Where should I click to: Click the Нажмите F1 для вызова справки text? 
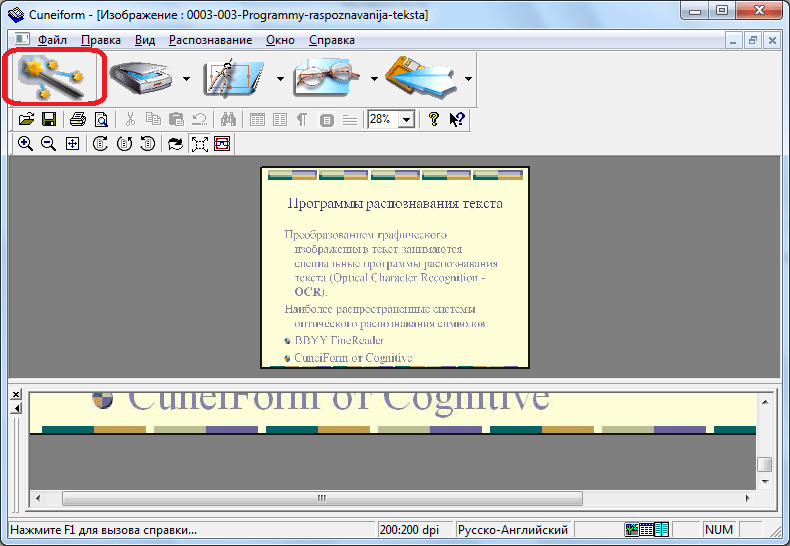pyautogui.click(x=103, y=530)
